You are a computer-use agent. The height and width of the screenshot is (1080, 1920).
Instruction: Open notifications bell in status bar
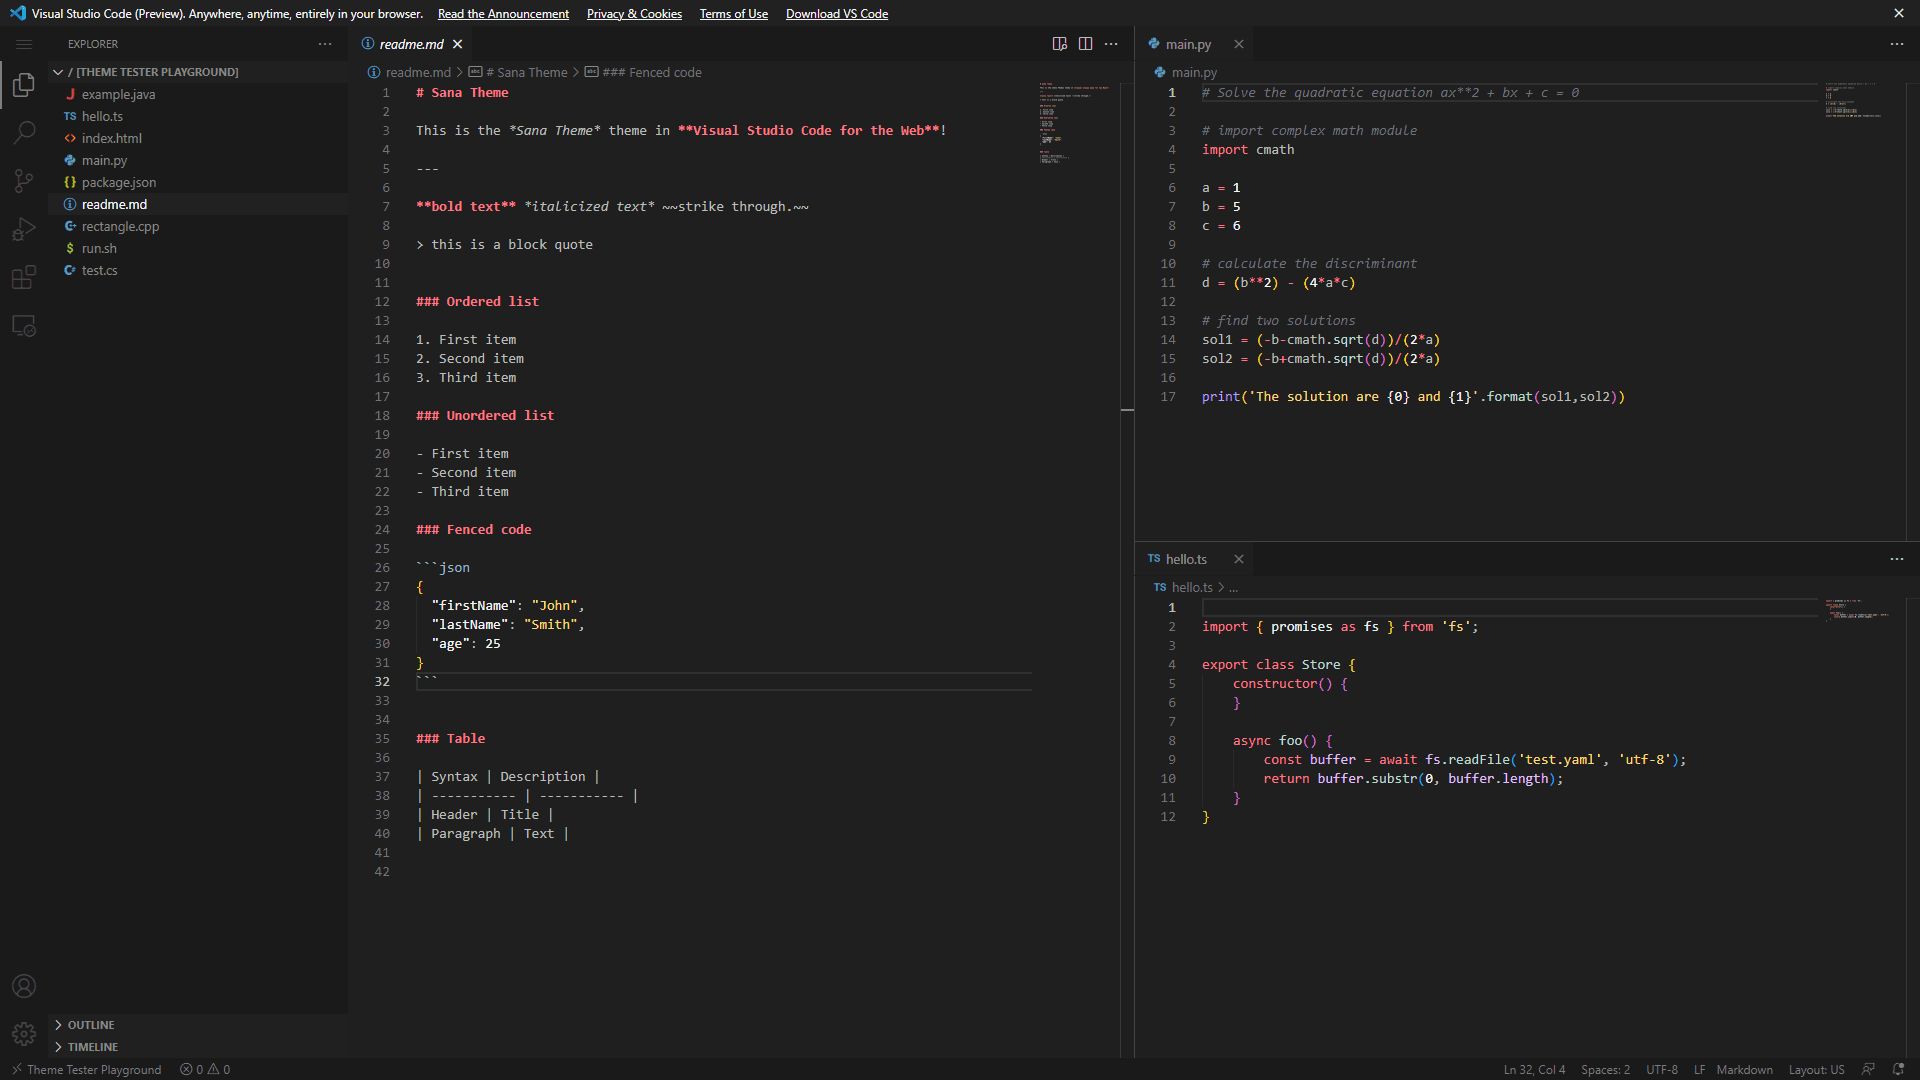pos(1898,1069)
